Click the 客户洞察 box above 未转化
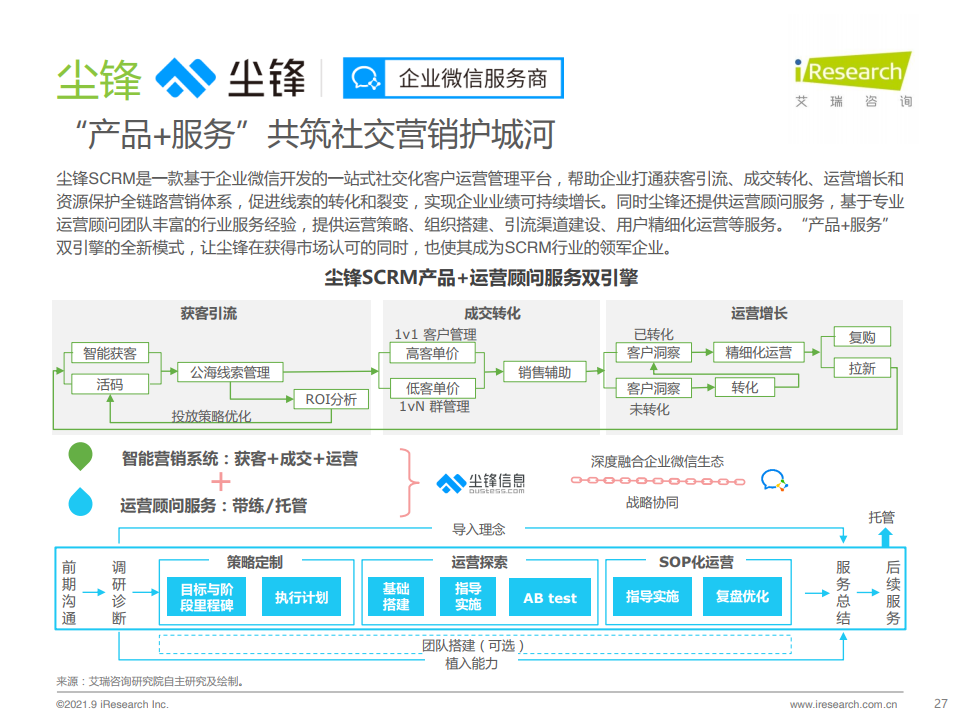The width and height of the screenshot is (960, 720). point(653,388)
